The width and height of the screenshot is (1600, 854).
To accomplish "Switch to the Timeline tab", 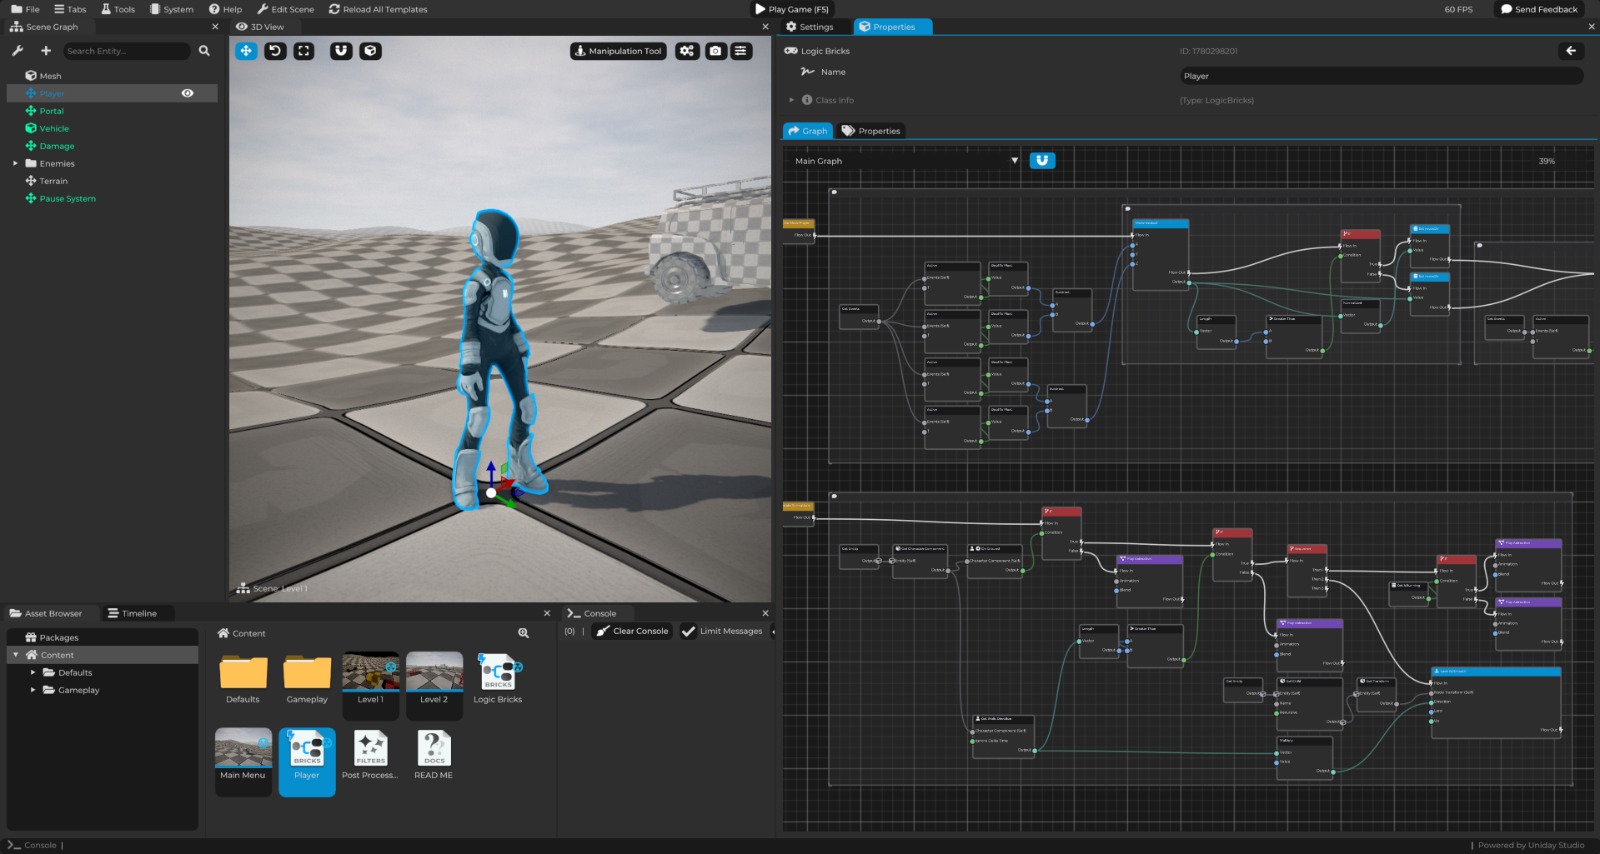I will point(132,613).
